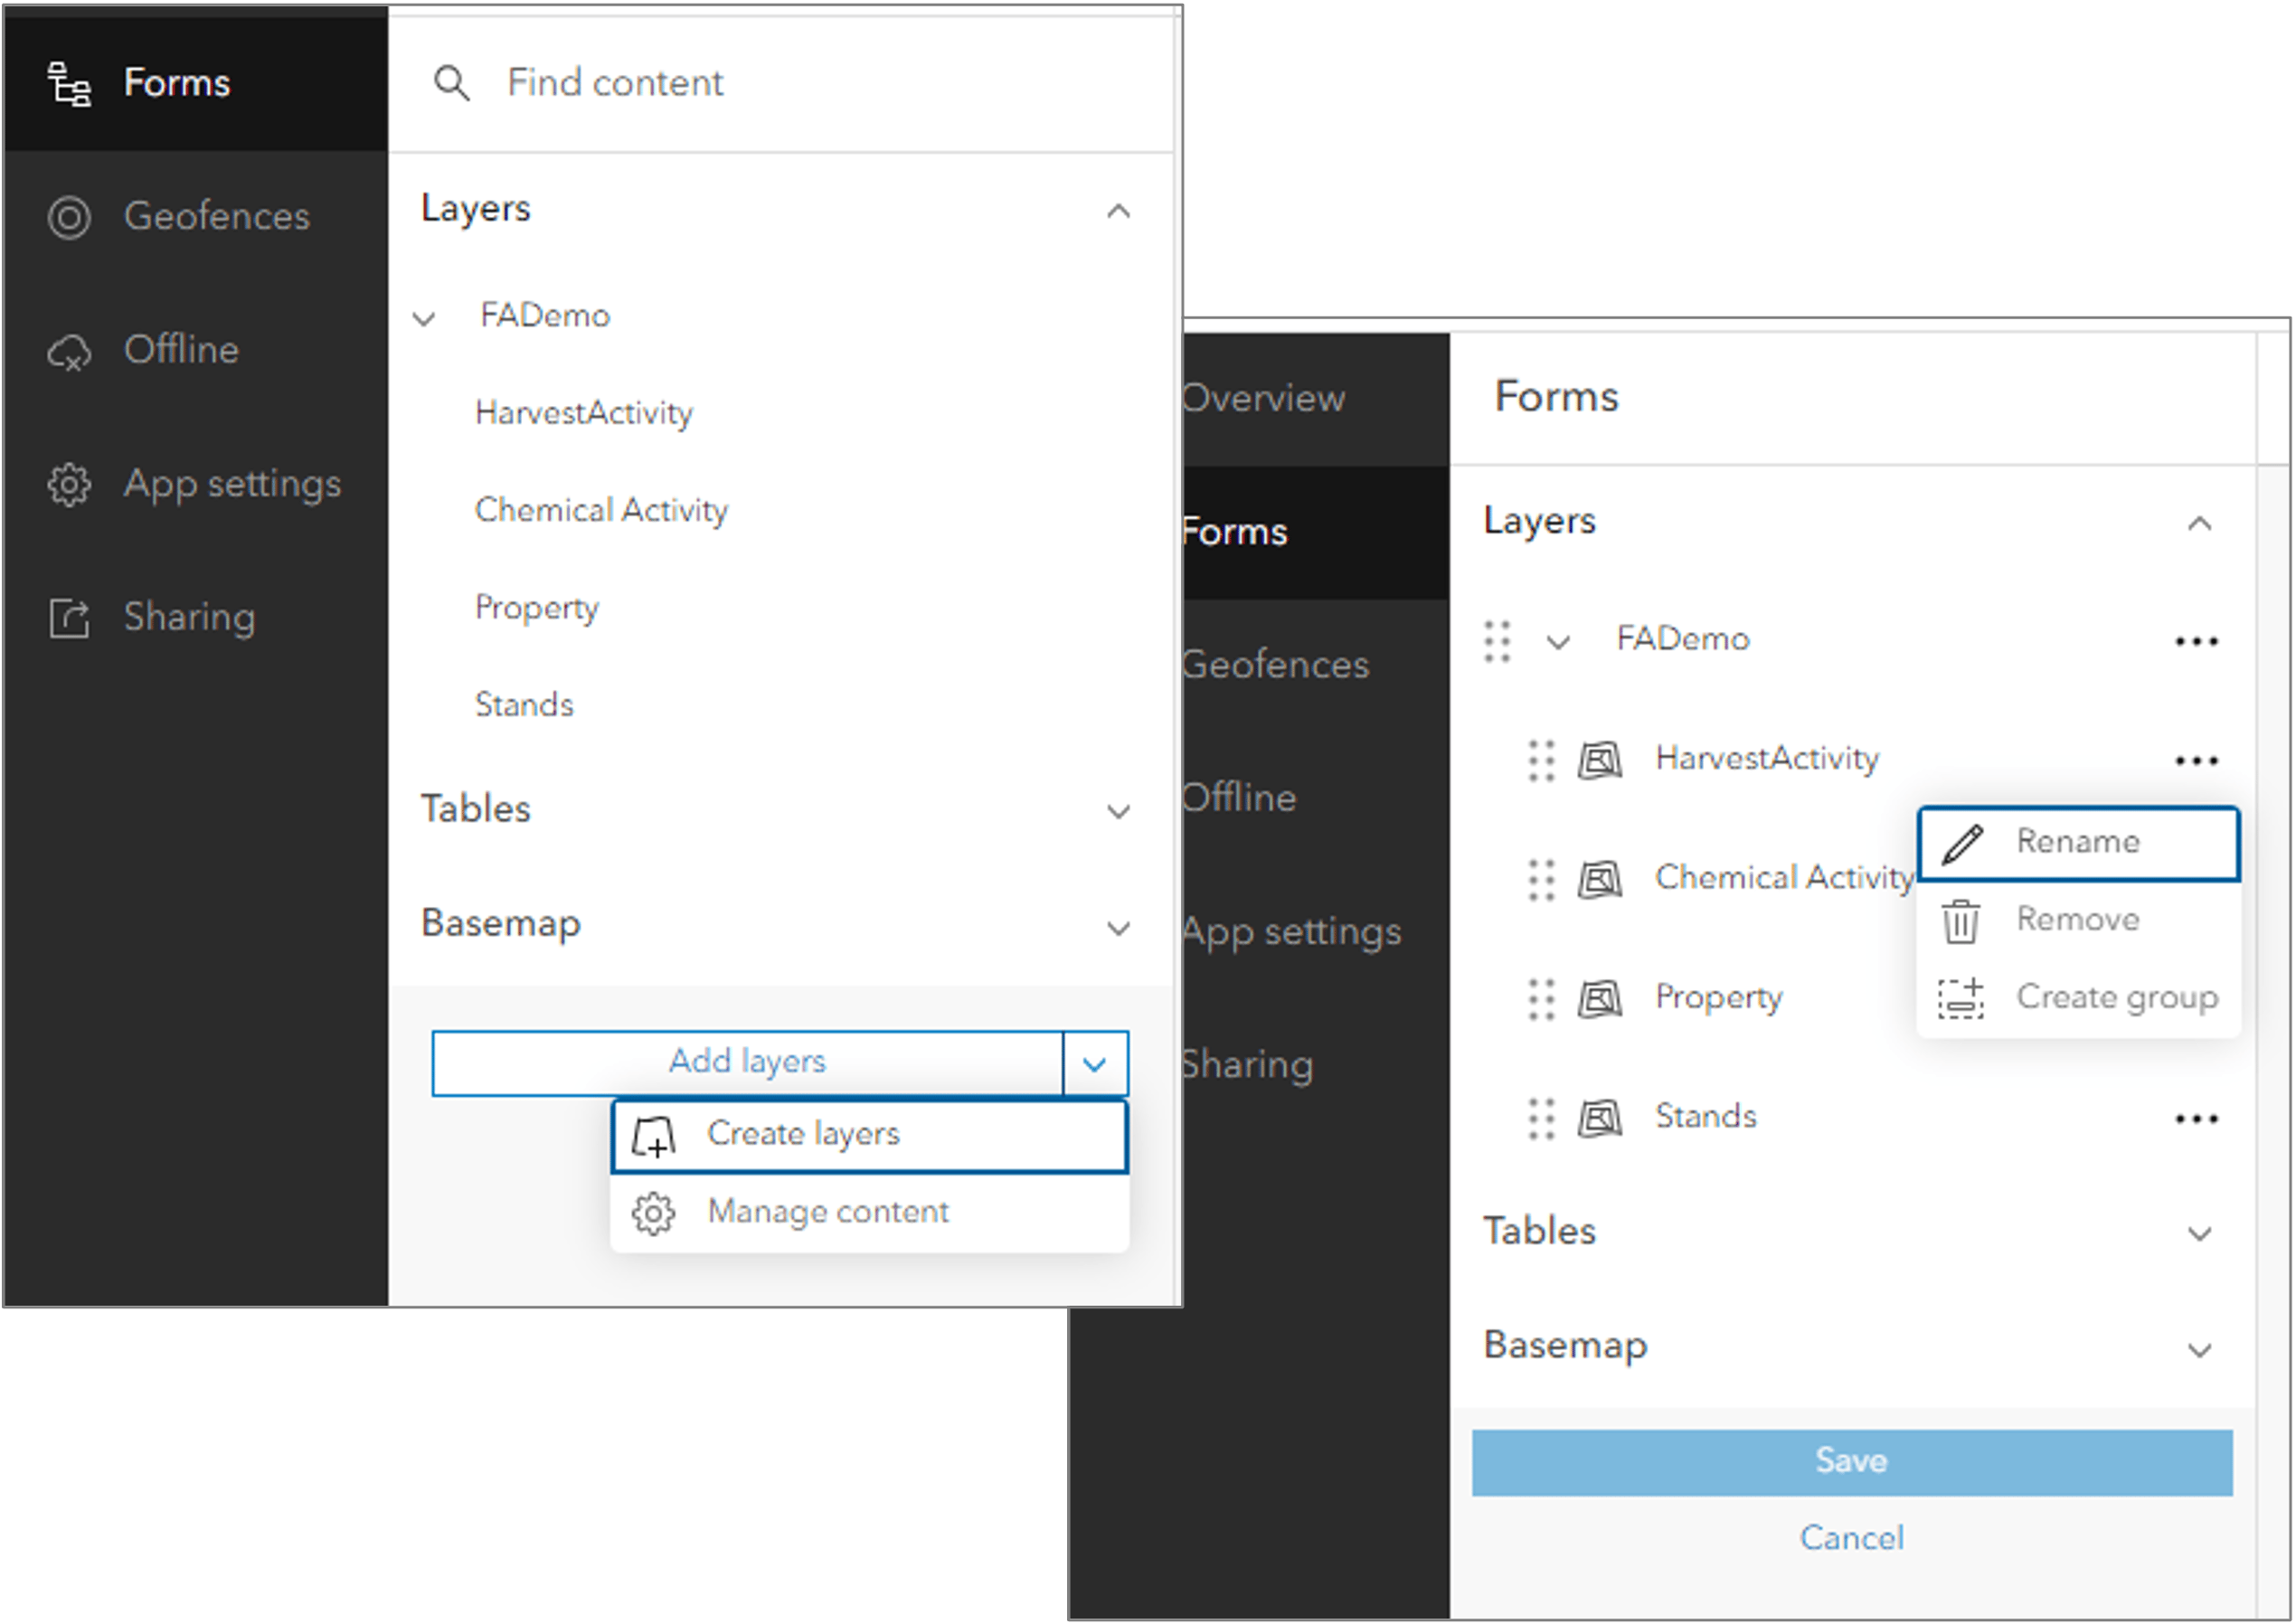Image resolution: width=2296 pixels, height=1624 pixels.
Task: Open the Geofences panel
Action: [68, 217]
